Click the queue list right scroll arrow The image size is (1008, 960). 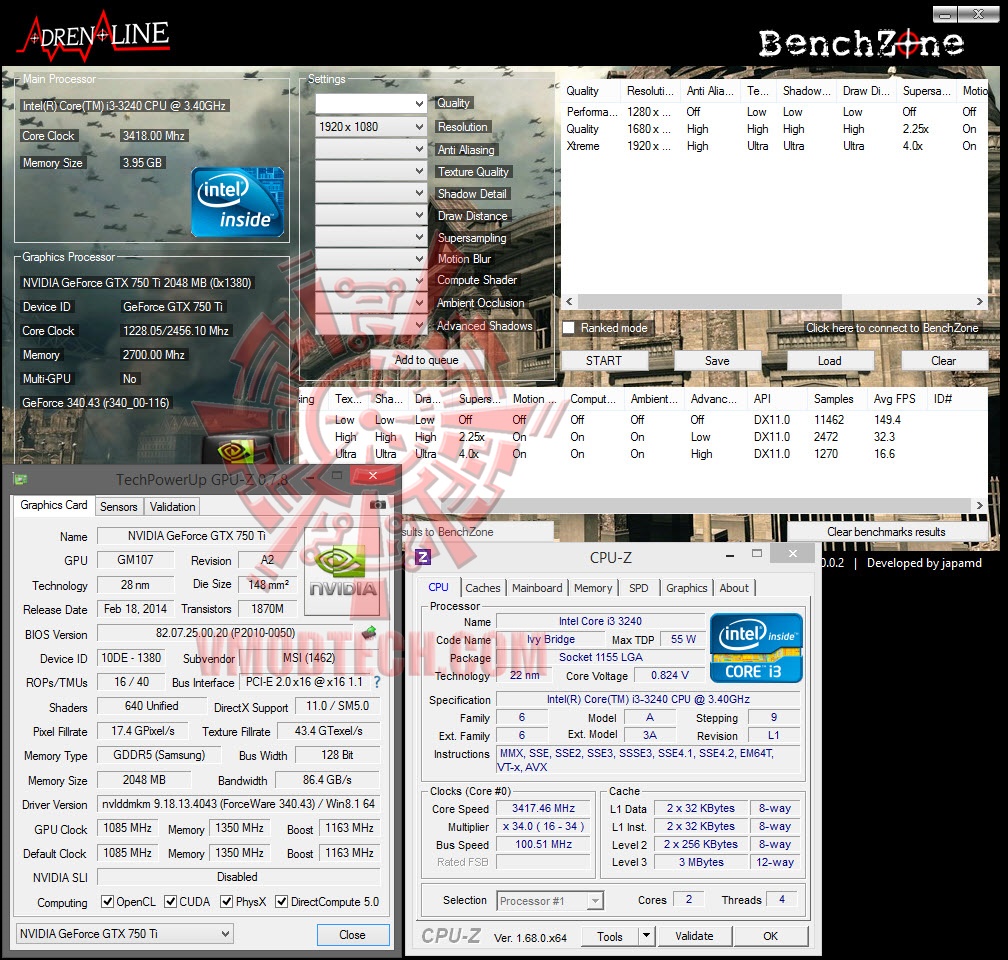[979, 301]
